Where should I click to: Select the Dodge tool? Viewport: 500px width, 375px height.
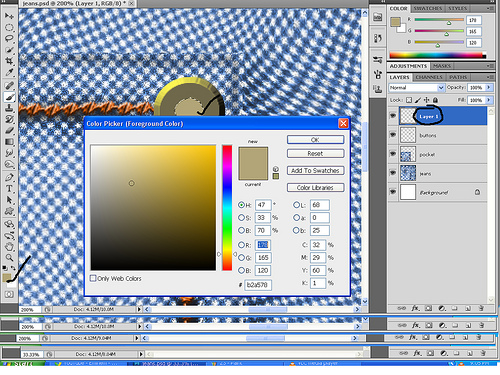tap(9, 164)
